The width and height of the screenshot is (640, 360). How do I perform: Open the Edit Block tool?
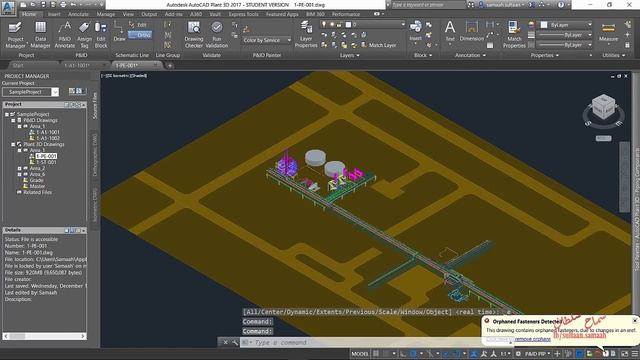tap(101, 35)
